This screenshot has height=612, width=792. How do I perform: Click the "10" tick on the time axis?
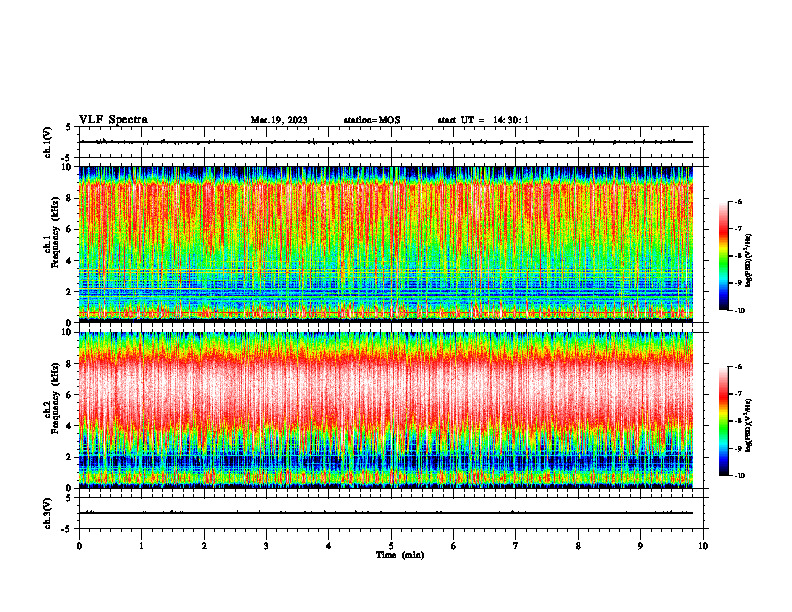point(703,546)
